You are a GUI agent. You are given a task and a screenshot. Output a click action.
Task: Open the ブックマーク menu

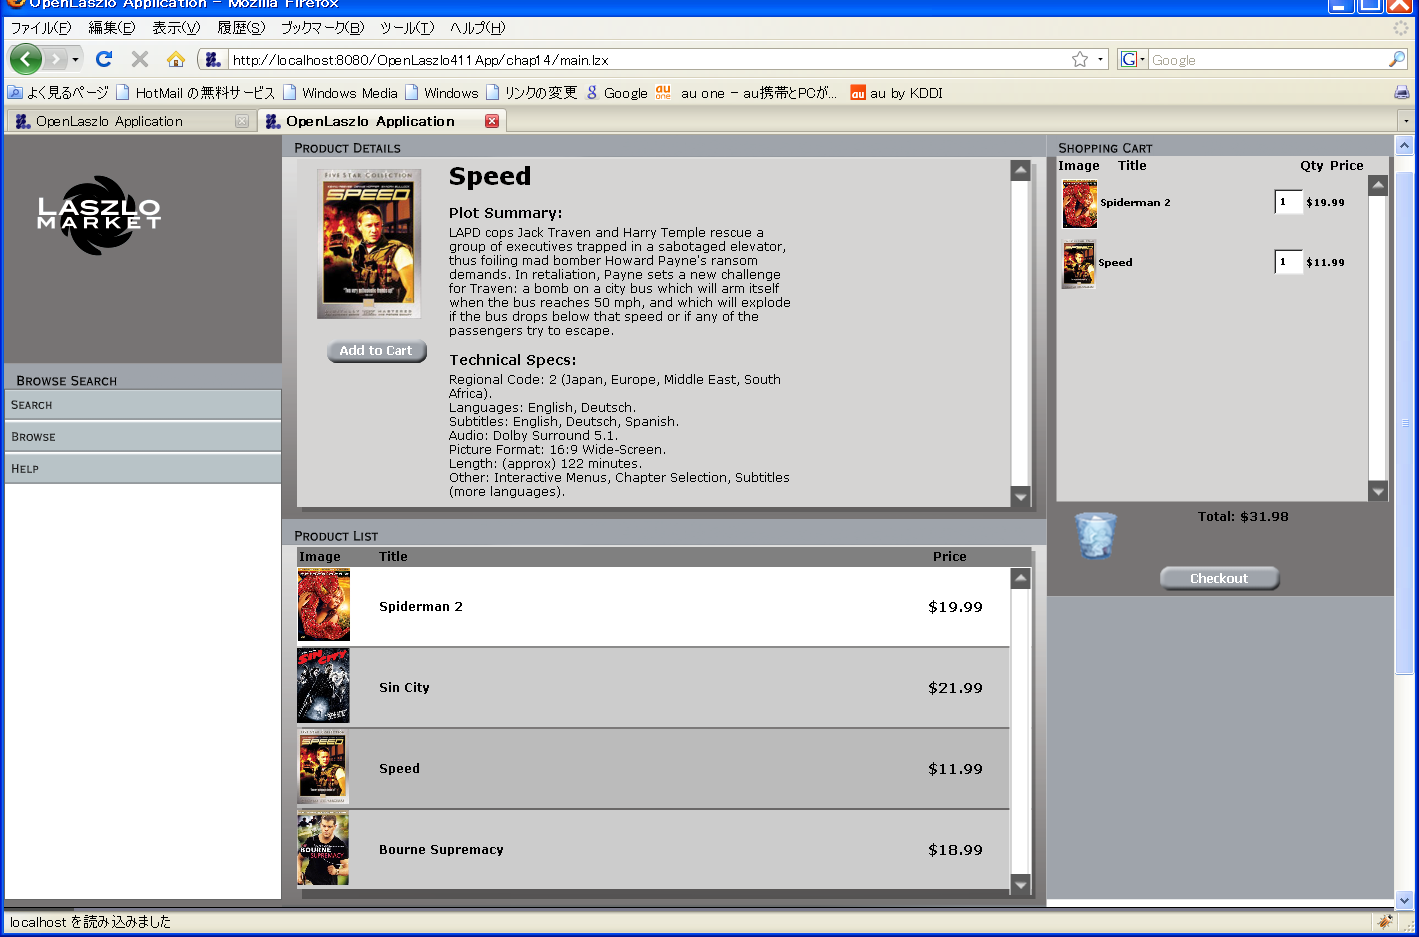321,28
